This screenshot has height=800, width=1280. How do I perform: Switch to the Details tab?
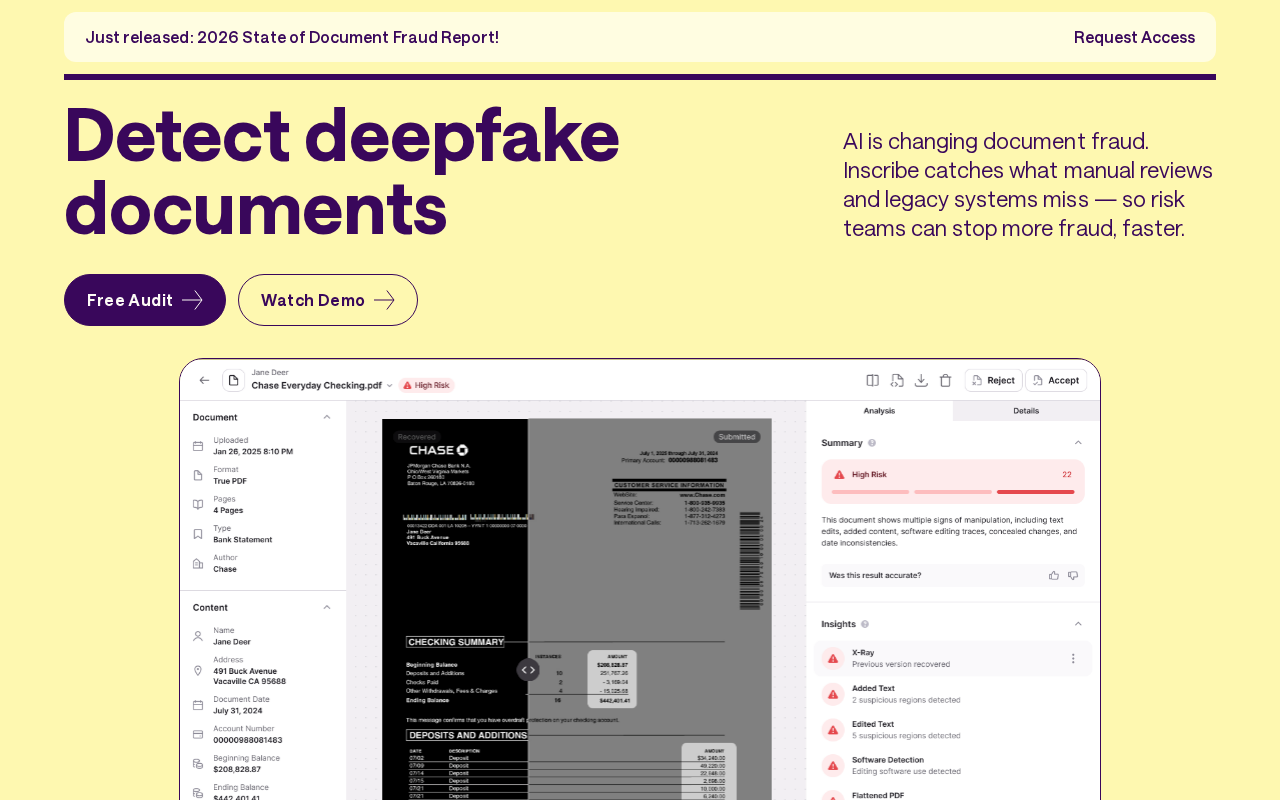pyautogui.click(x=1026, y=411)
